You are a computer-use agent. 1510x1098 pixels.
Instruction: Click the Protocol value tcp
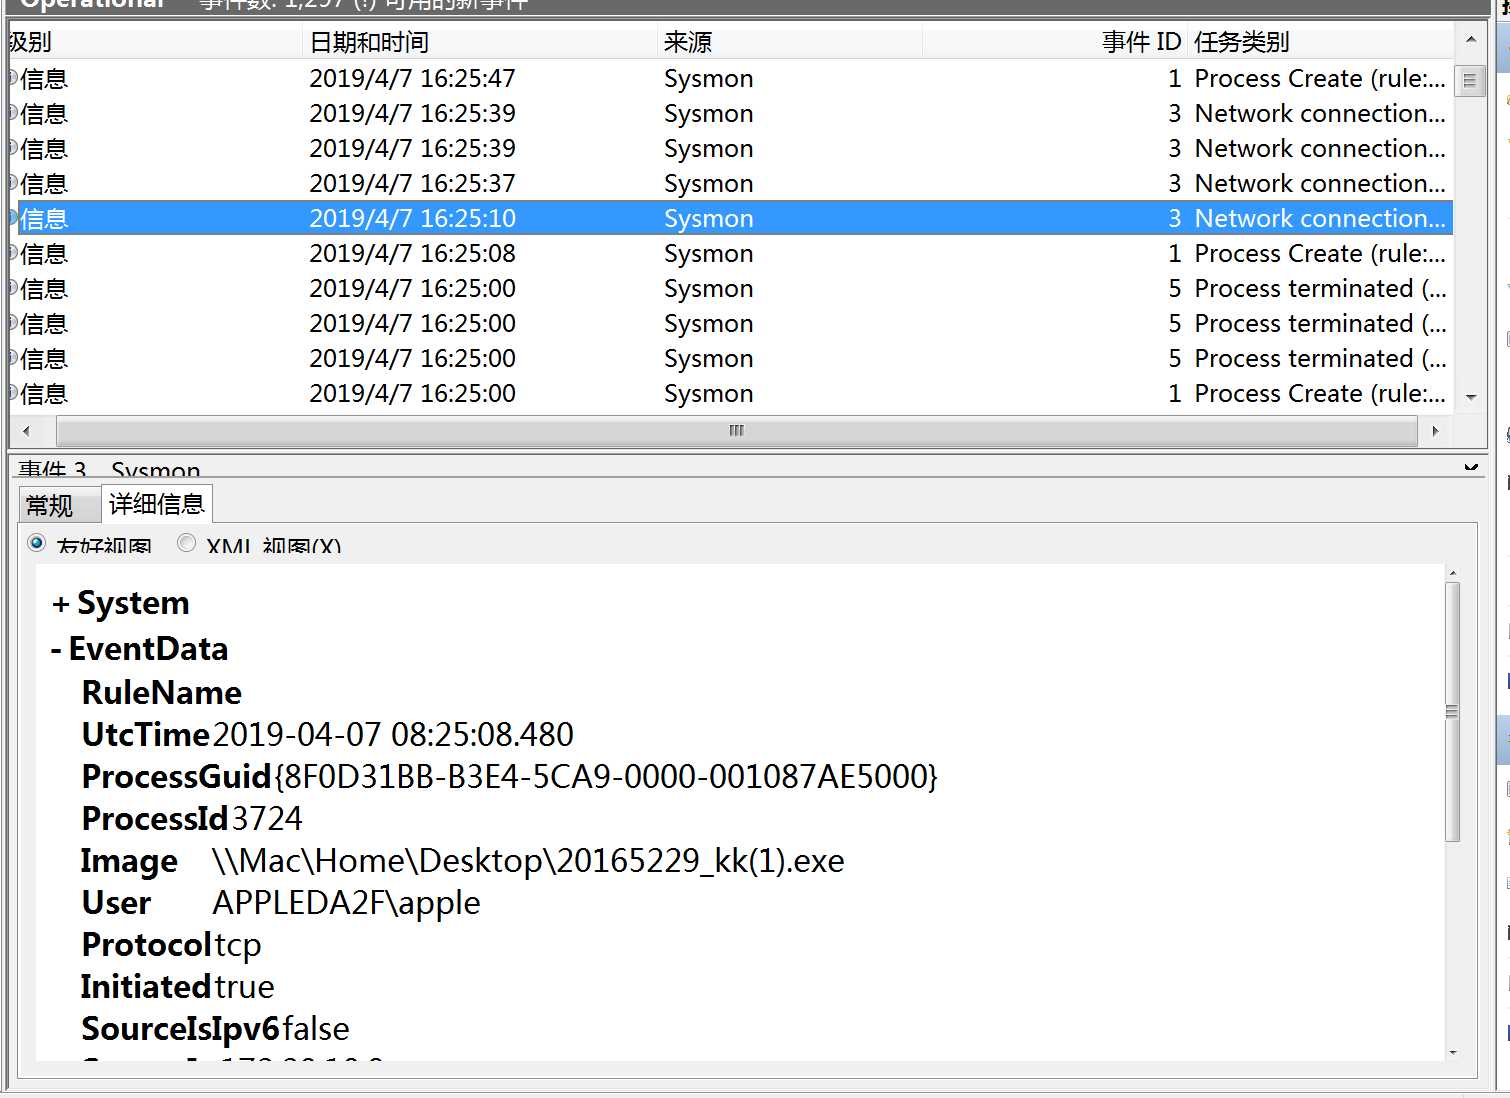point(238,945)
